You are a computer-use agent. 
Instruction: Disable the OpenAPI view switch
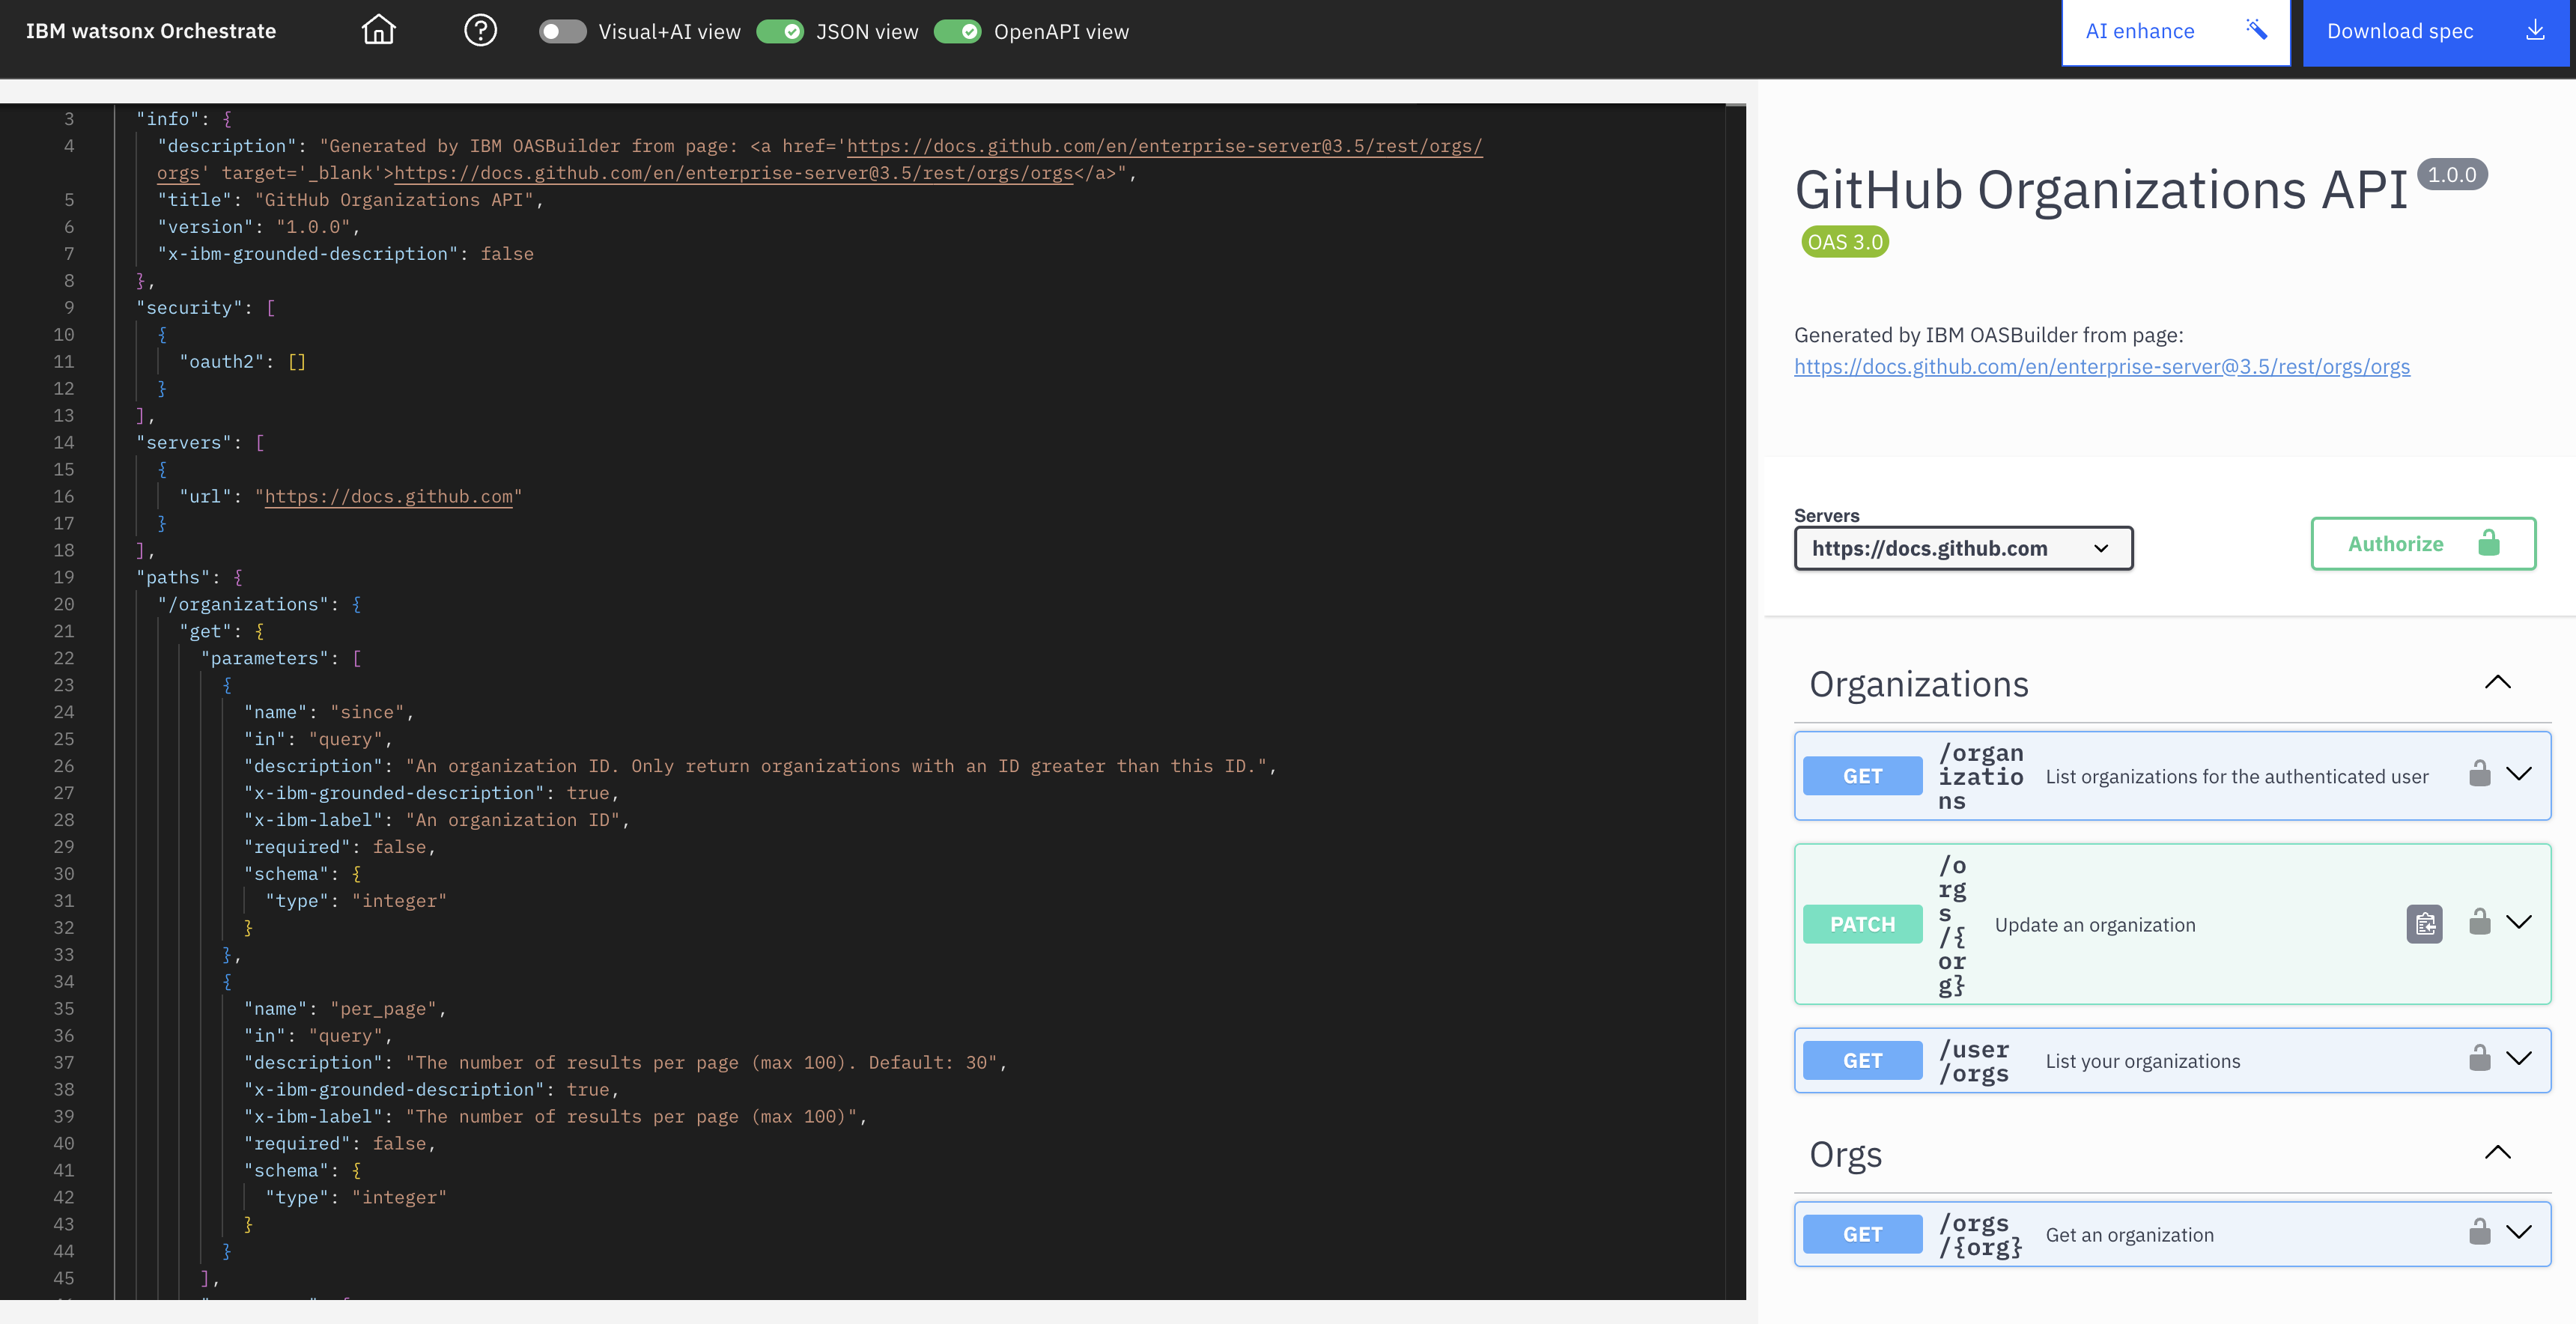pos(958,31)
